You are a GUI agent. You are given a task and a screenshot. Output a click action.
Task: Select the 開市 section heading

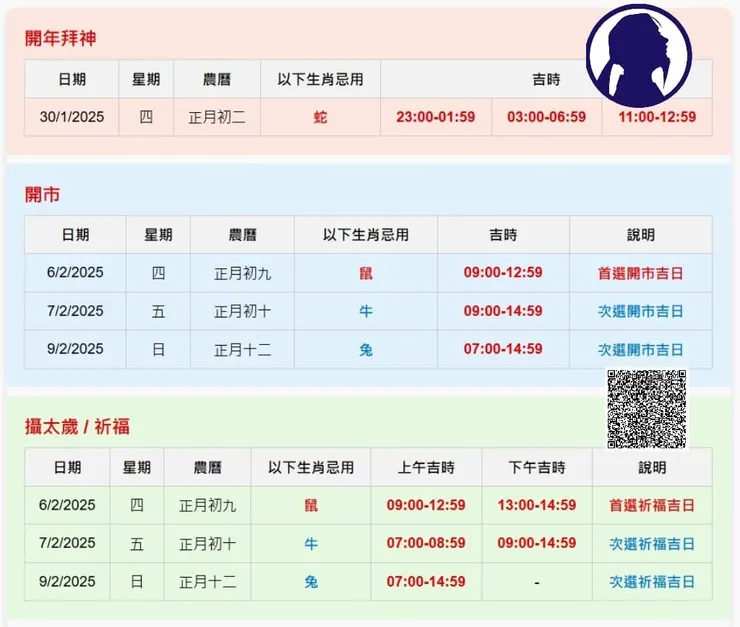click(x=42, y=194)
